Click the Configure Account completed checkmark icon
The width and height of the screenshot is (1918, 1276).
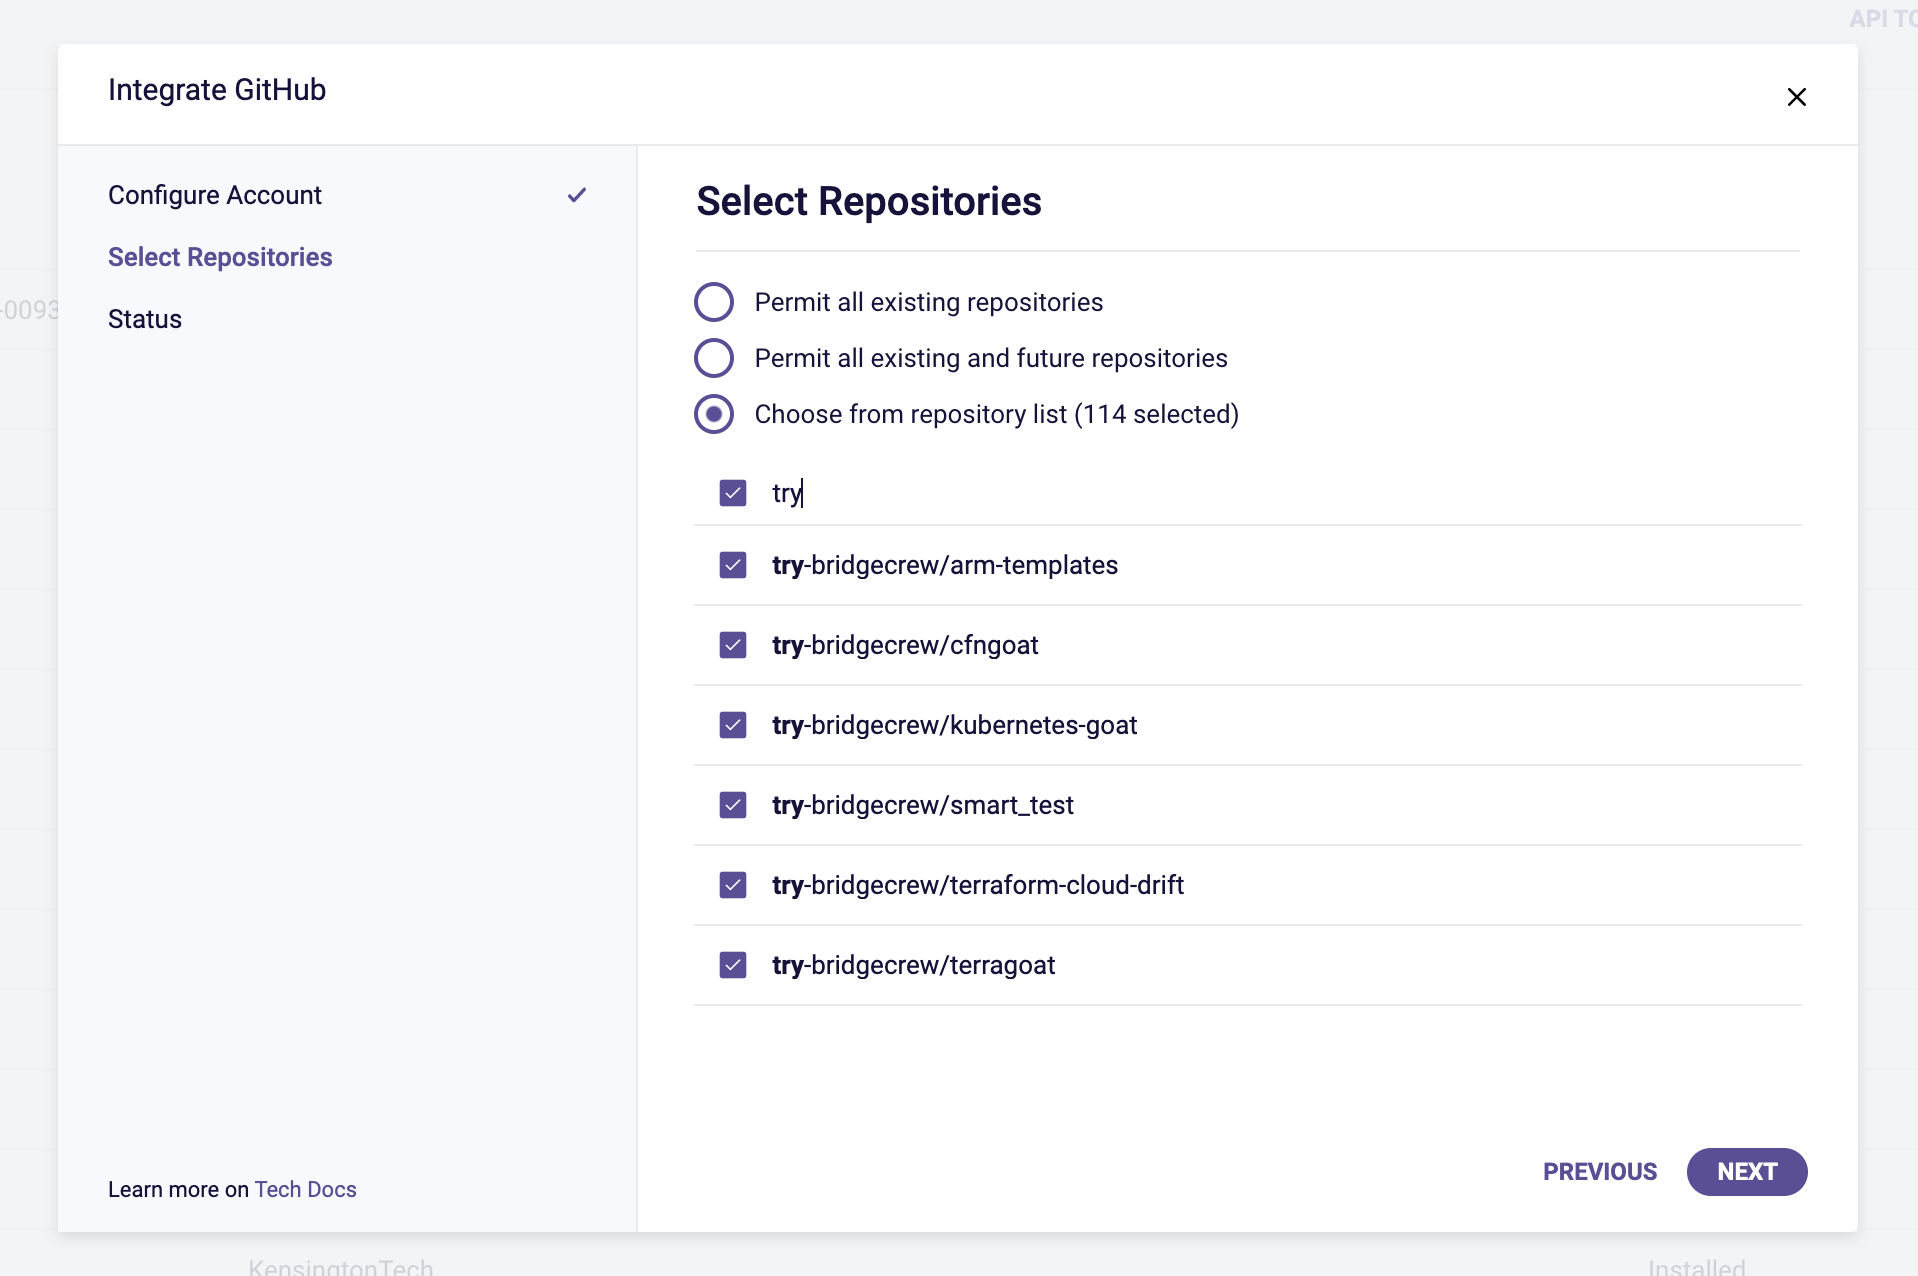click(577, 195)
